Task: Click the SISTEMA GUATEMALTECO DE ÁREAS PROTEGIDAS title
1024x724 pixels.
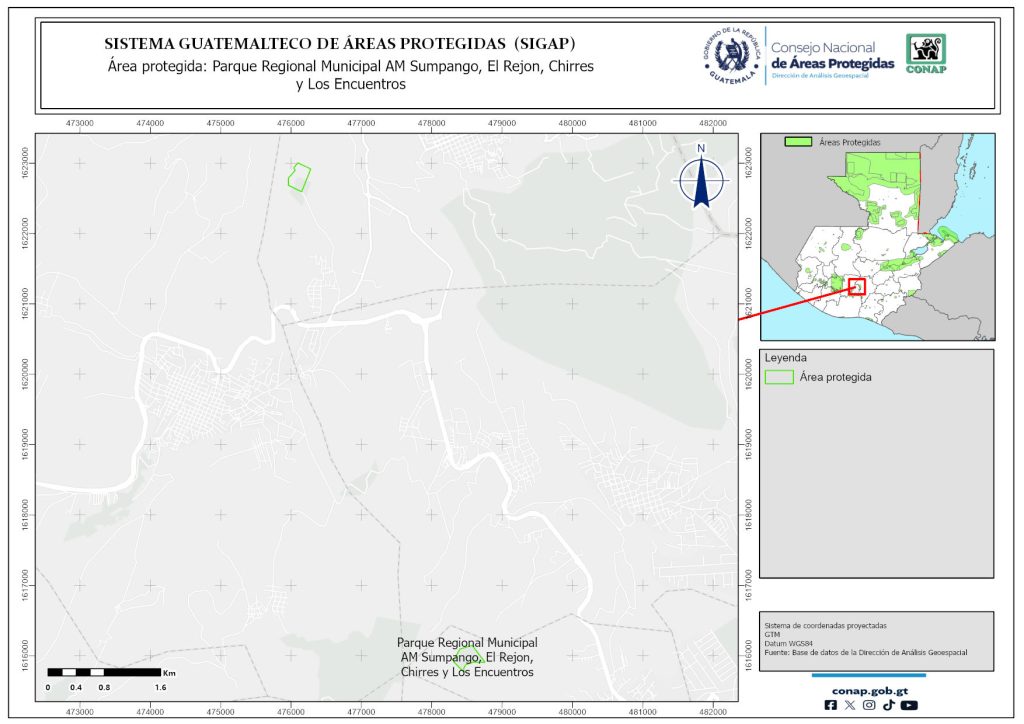Action: tap(340, 44)
